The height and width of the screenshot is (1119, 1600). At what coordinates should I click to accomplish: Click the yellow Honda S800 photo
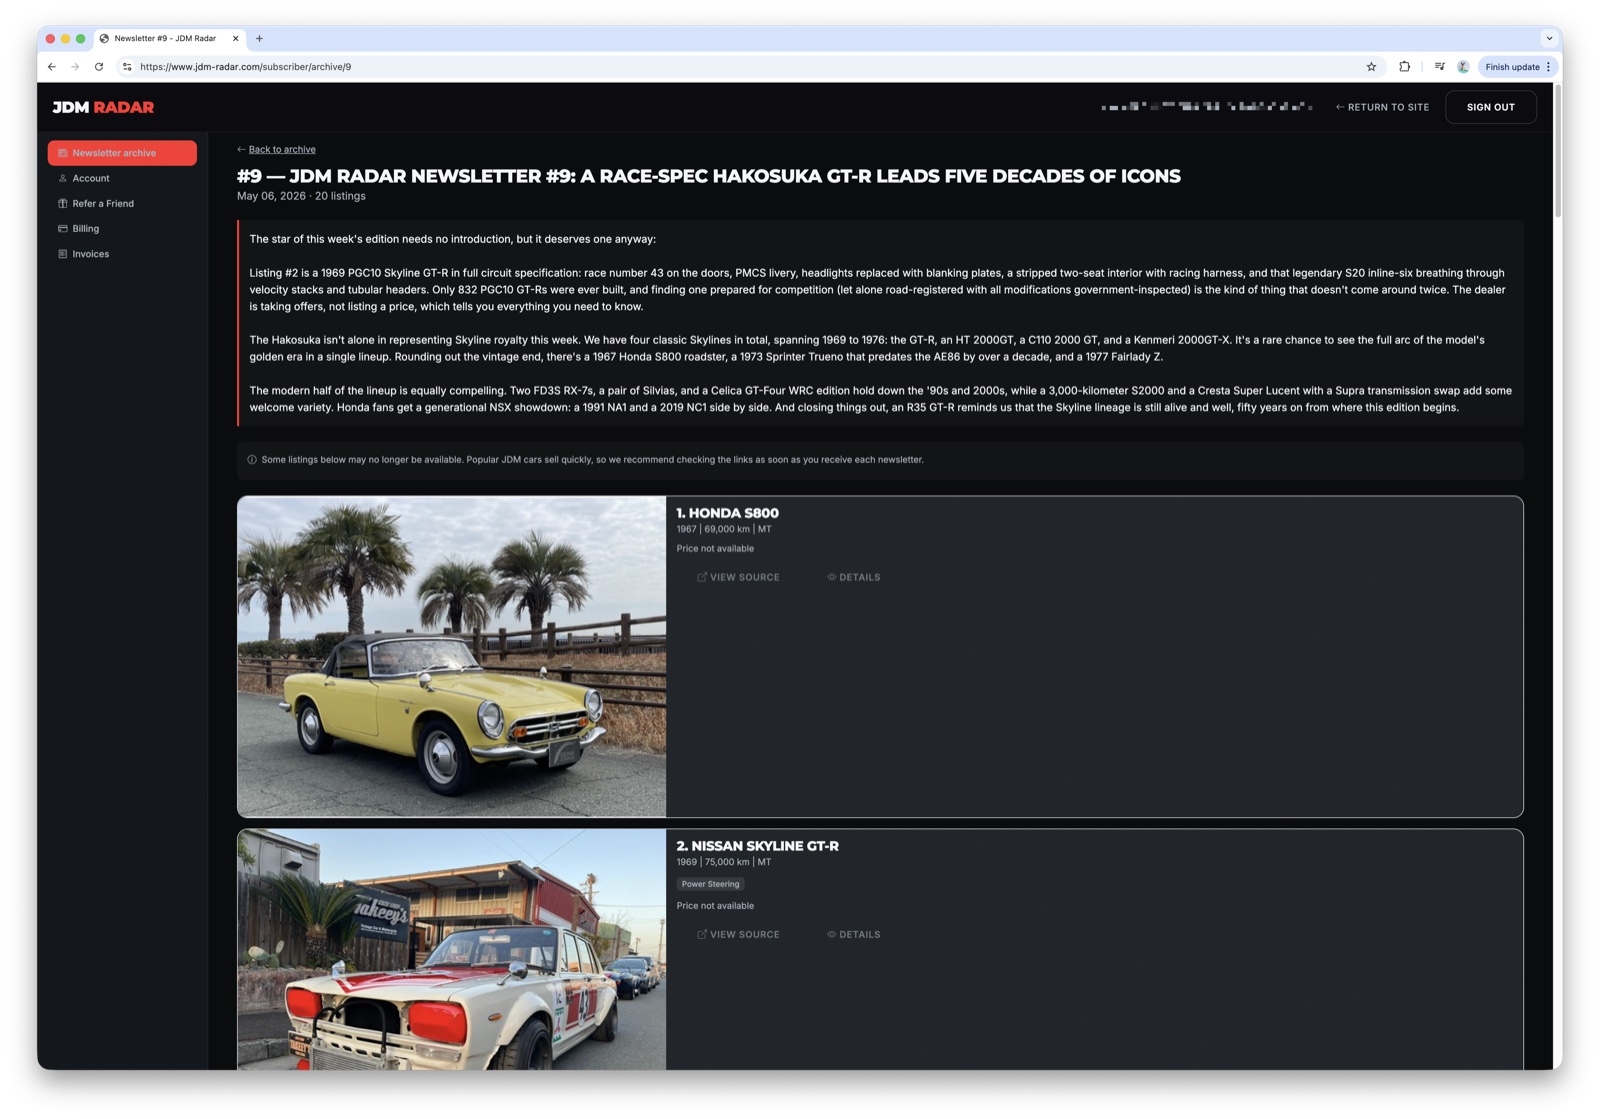pyautogui.click(x=452, y=657)
